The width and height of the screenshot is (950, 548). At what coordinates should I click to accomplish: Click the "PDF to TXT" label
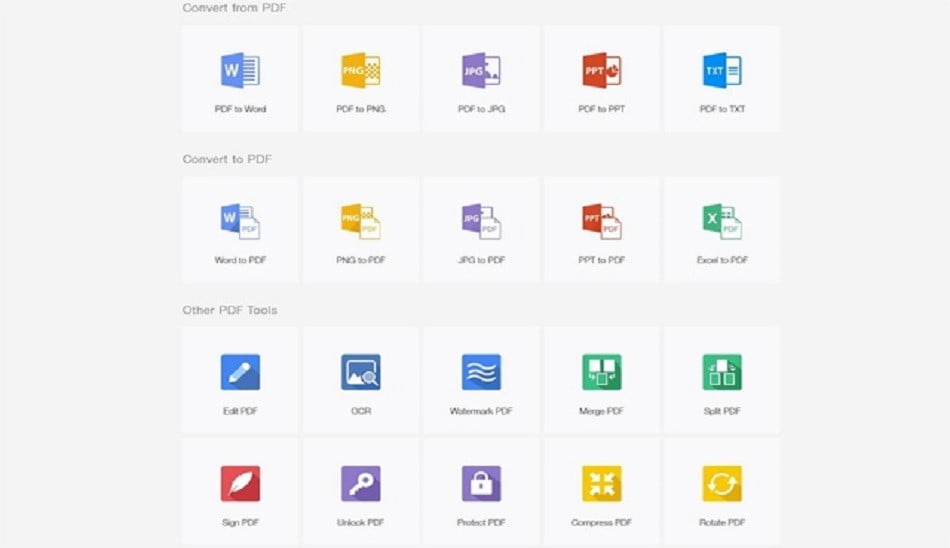[x=722, y=109]
